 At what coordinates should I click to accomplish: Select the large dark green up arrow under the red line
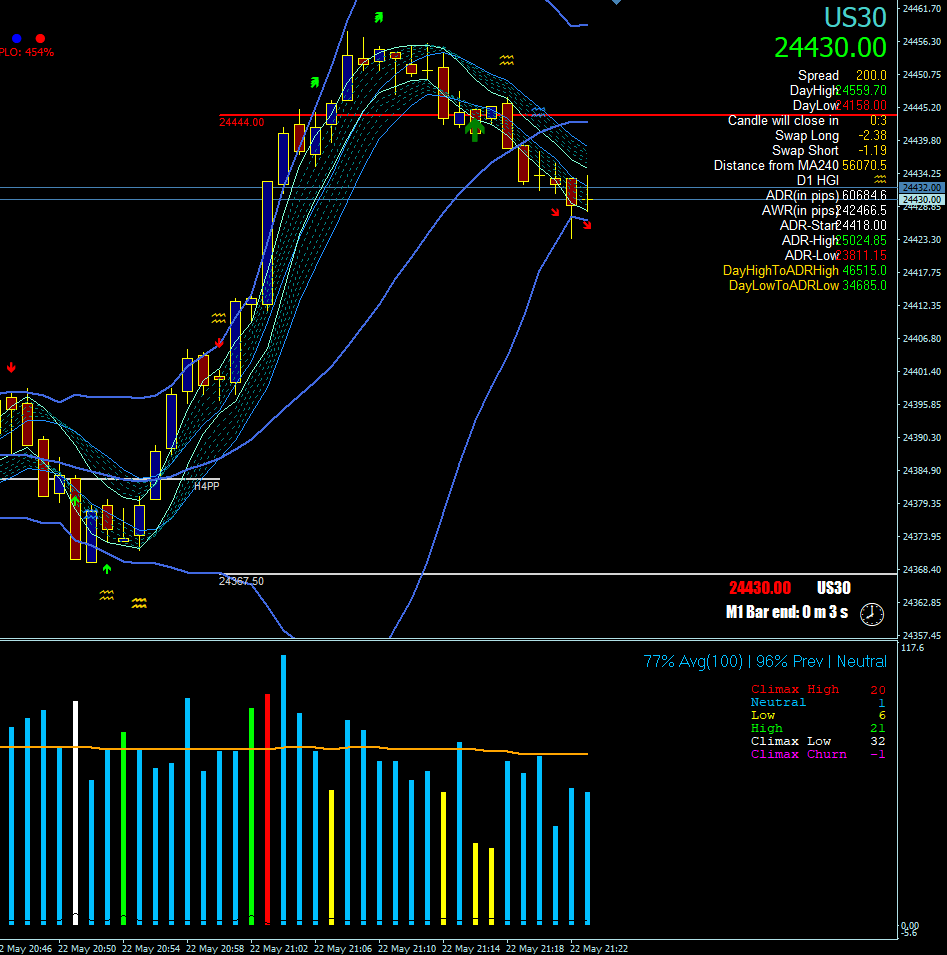(x=474, y=130)
